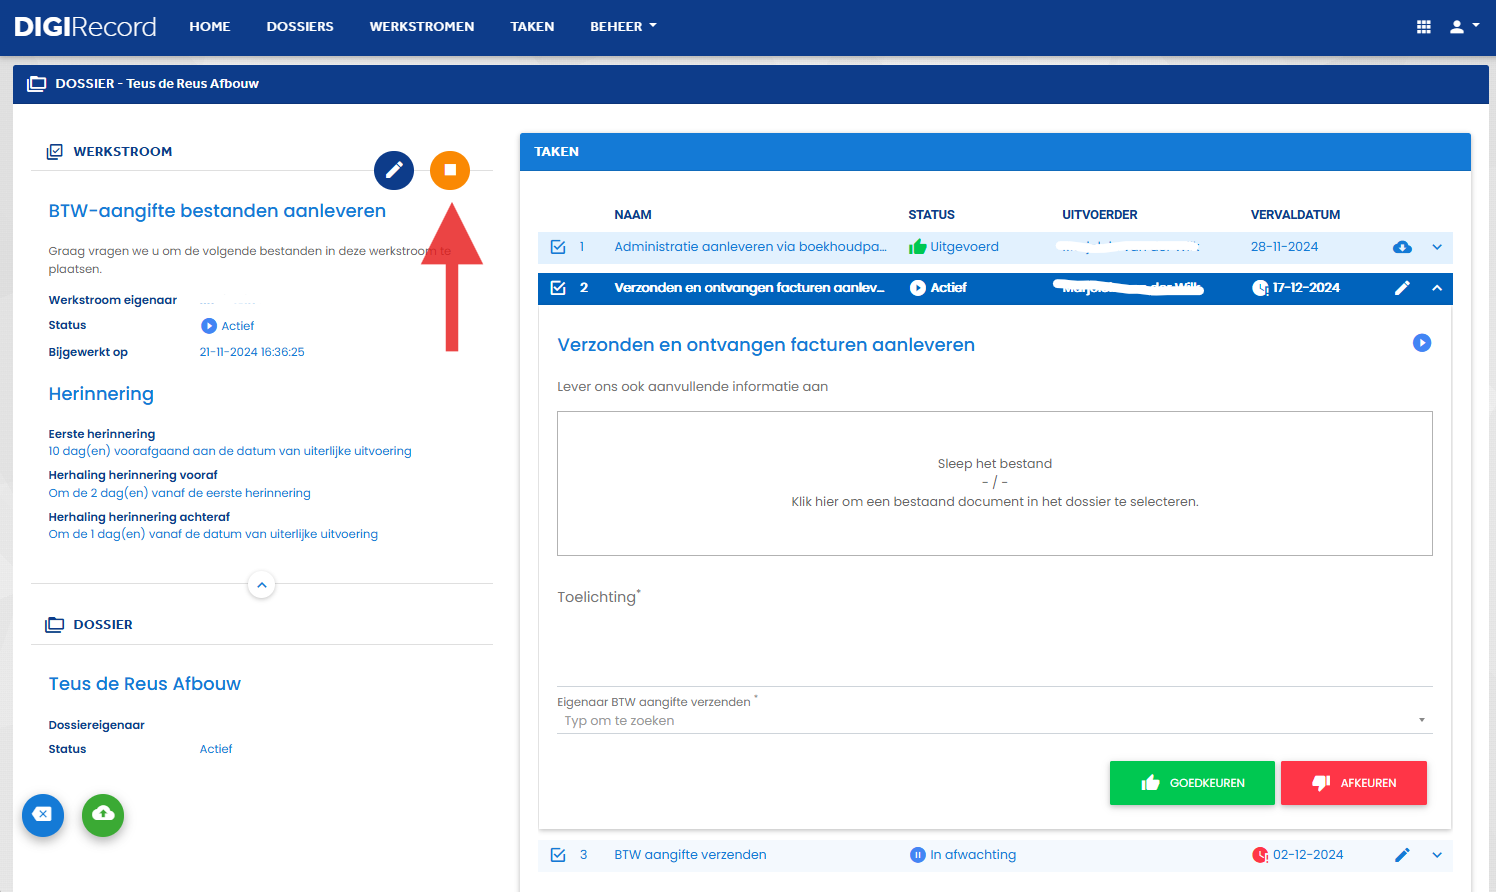
Task: Collapse the workflow details with round chevron
Action: (261, 585)
